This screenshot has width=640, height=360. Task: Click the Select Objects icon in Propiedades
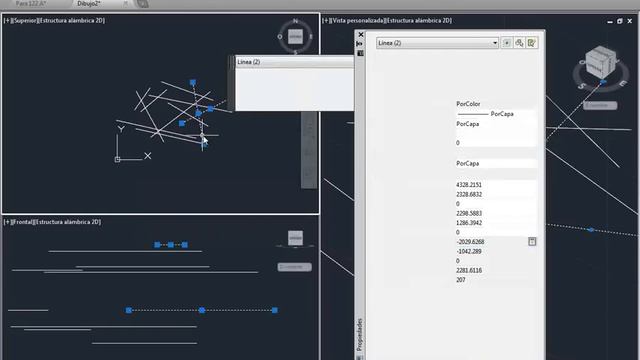coord(519,43)
